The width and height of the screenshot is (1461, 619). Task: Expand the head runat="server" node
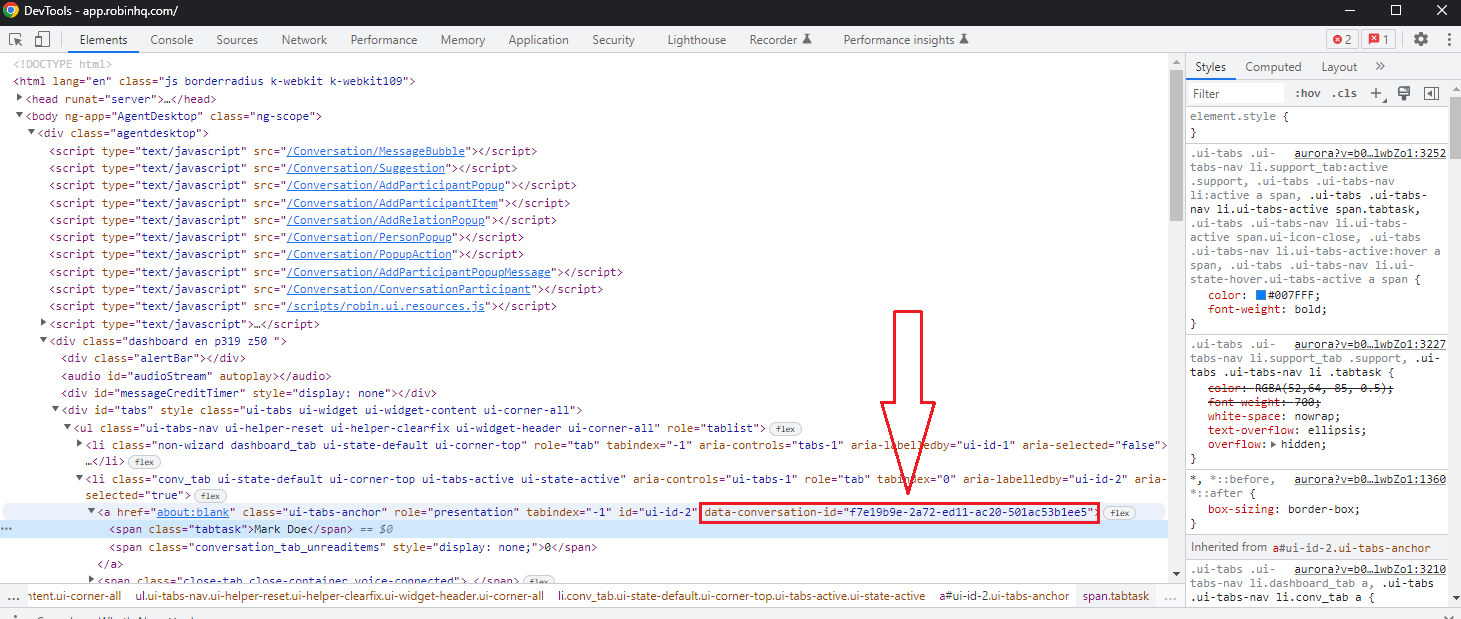(21, 99)
